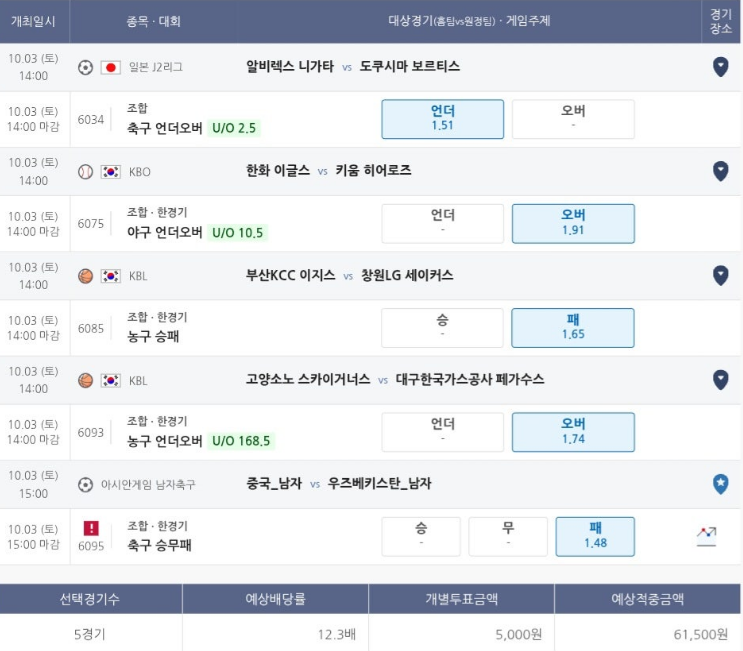Select 승 option for basketball game 6085
743x651 pixels.
(x=442, y=328)
